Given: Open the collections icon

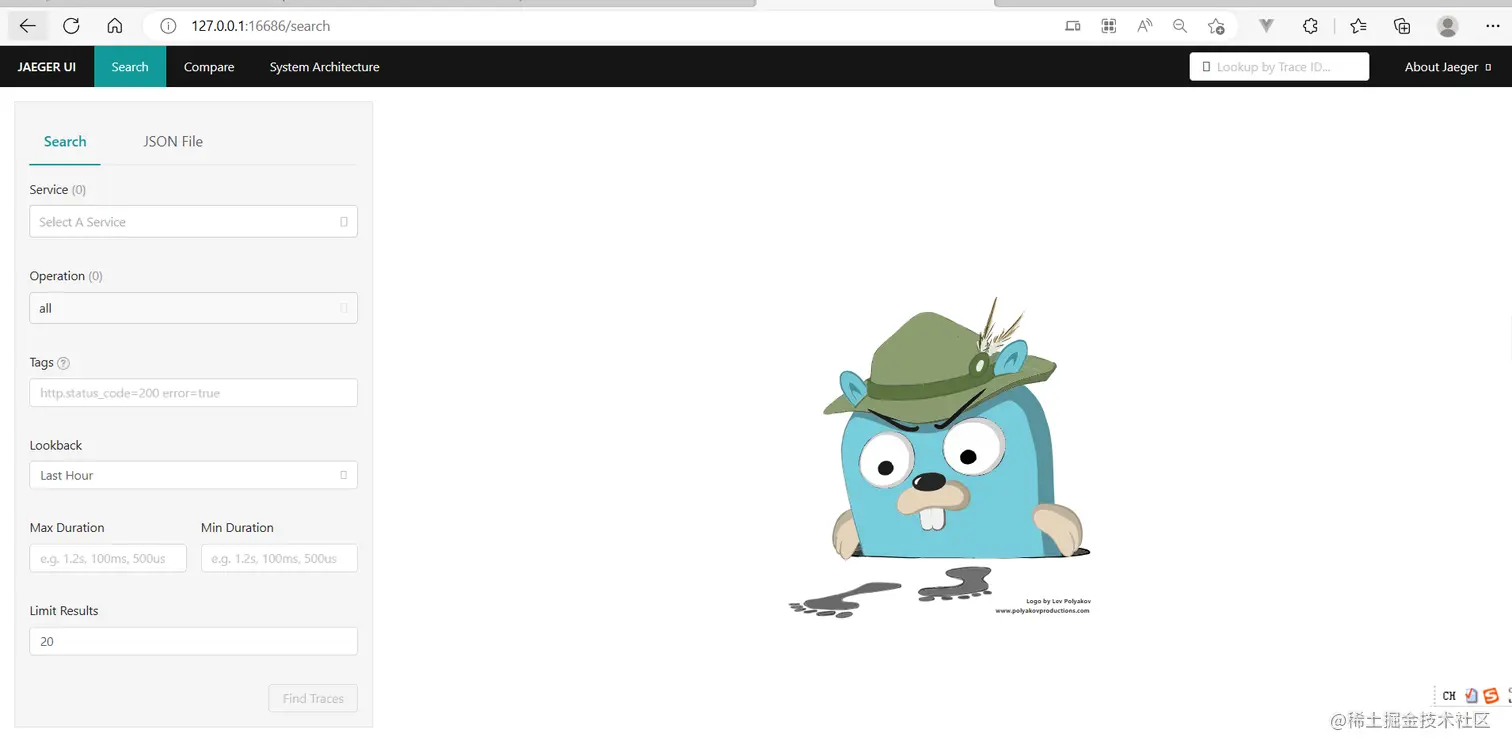Looking at the screenshot, I should (x=1402, y=26).
